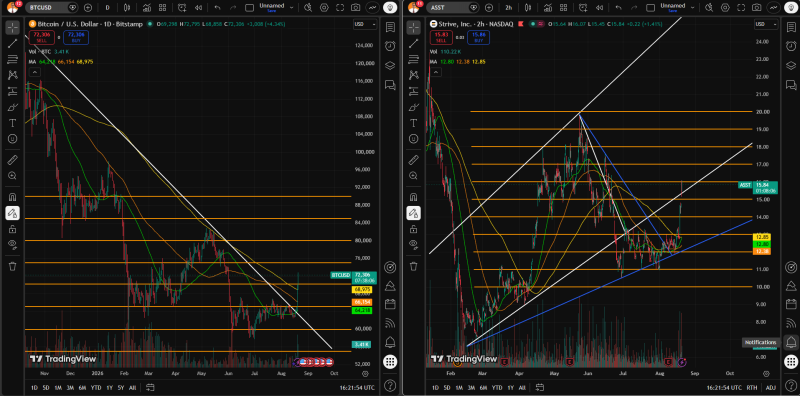Open the ruler measure tool on ASST chart

[414, 160]
